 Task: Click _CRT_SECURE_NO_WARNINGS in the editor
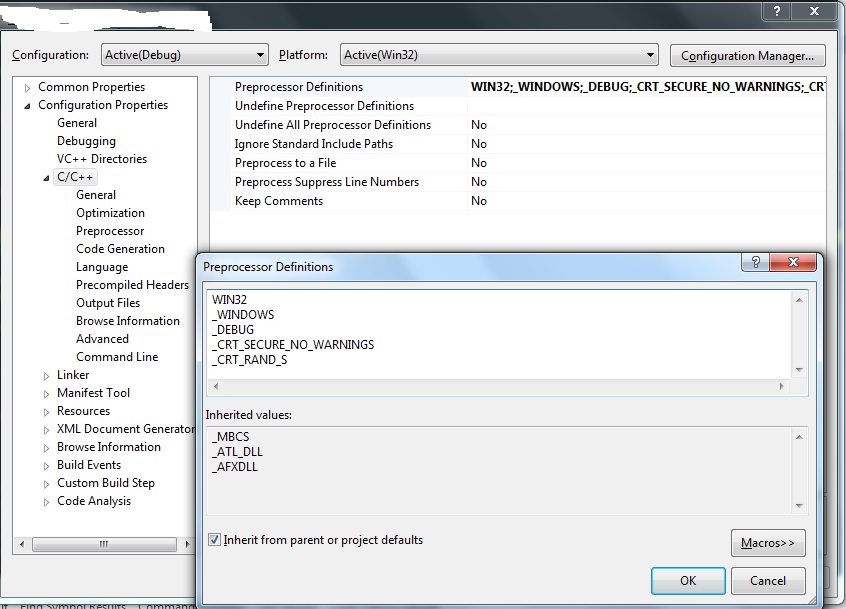pos(293,345)
